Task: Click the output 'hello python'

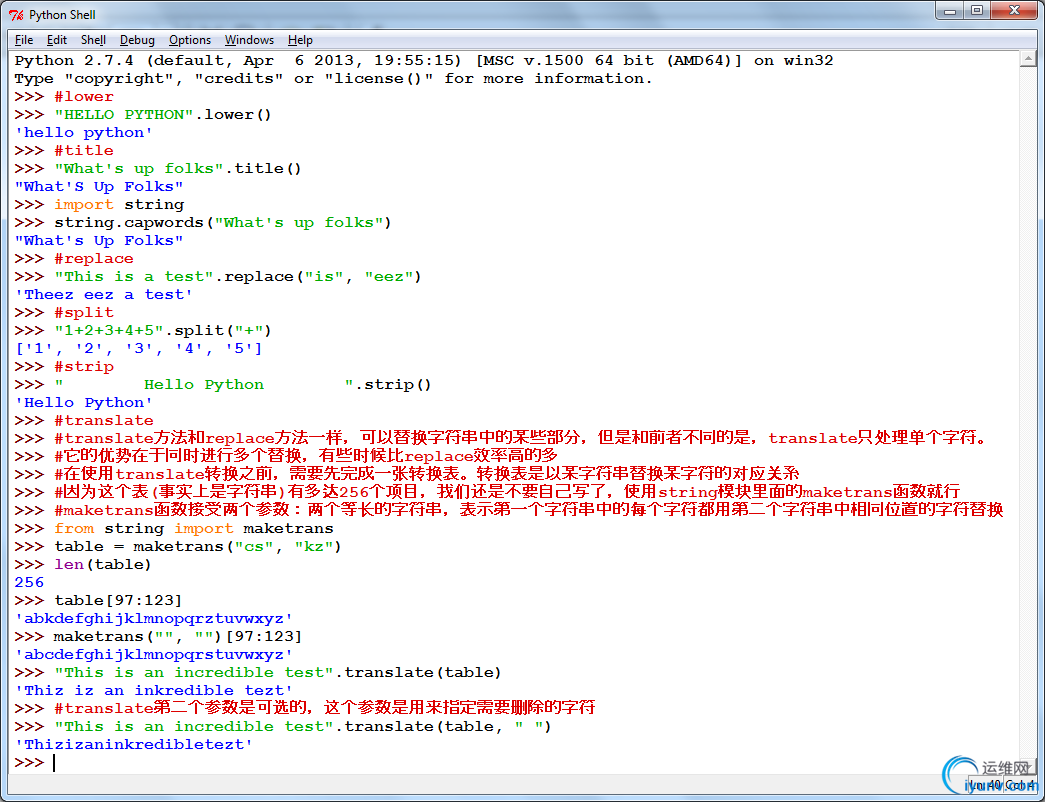Action: point(84,133)
